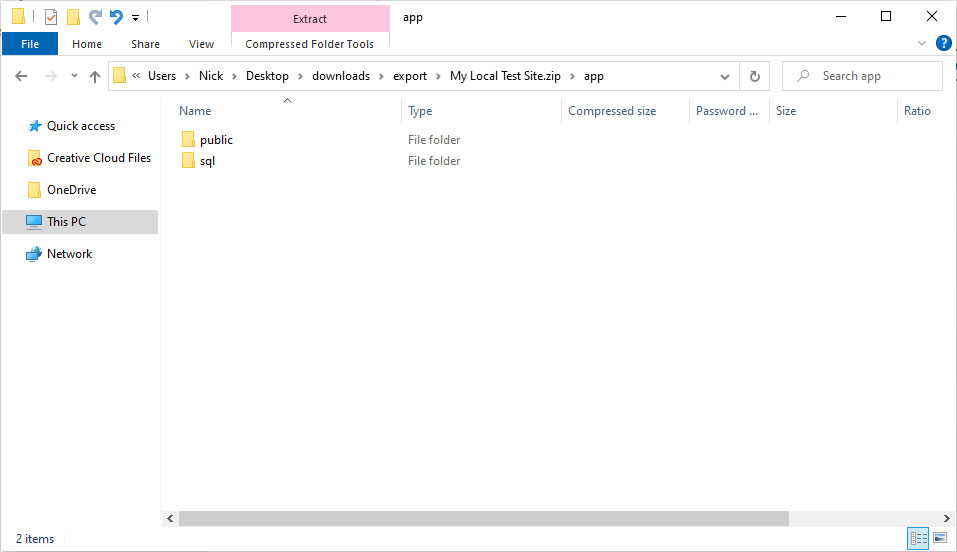Click the New folder quick access icon
This screenshot has width=957, height=552.
pyautogui.click(x=73, y=17)
